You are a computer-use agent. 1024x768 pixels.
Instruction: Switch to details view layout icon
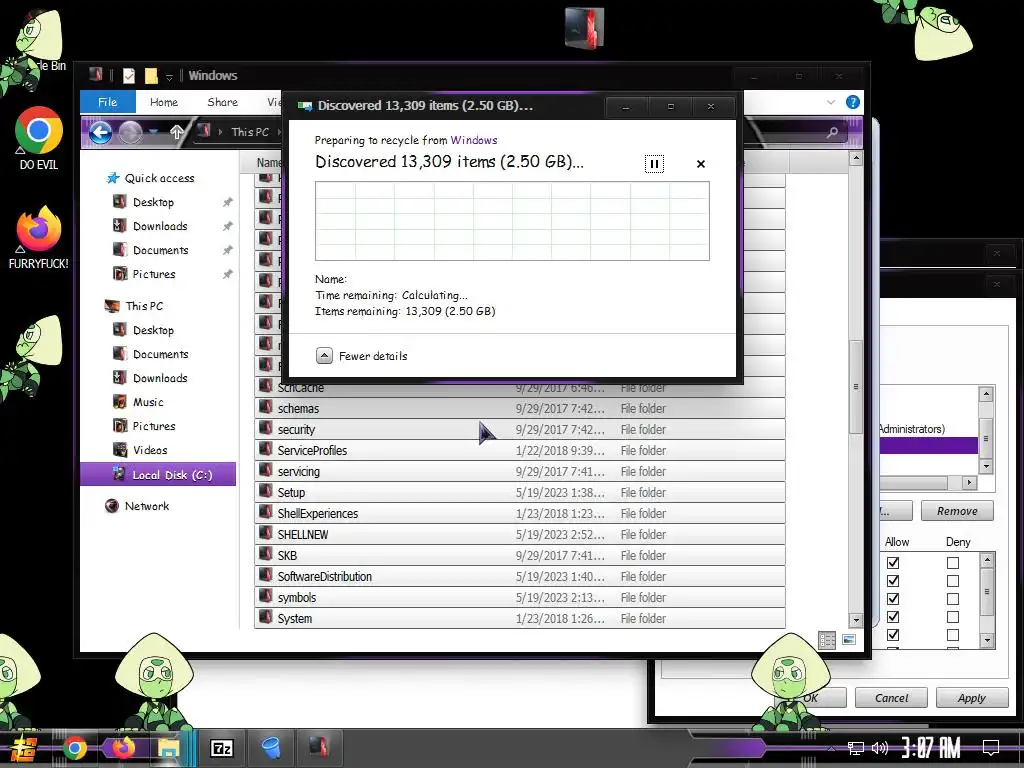827,640
